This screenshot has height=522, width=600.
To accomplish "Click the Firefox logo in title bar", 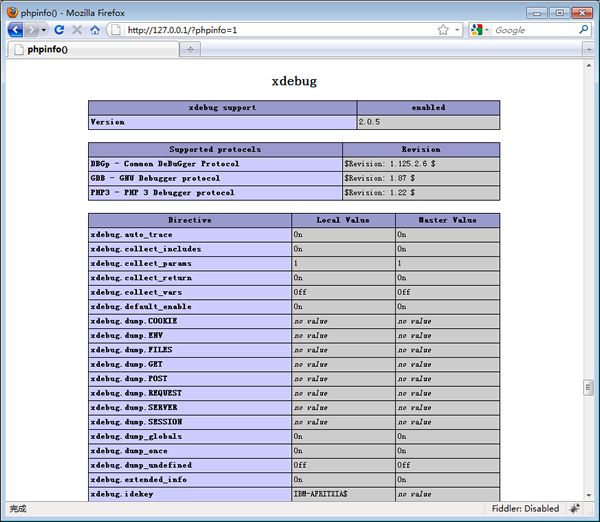I will point(12,12).
